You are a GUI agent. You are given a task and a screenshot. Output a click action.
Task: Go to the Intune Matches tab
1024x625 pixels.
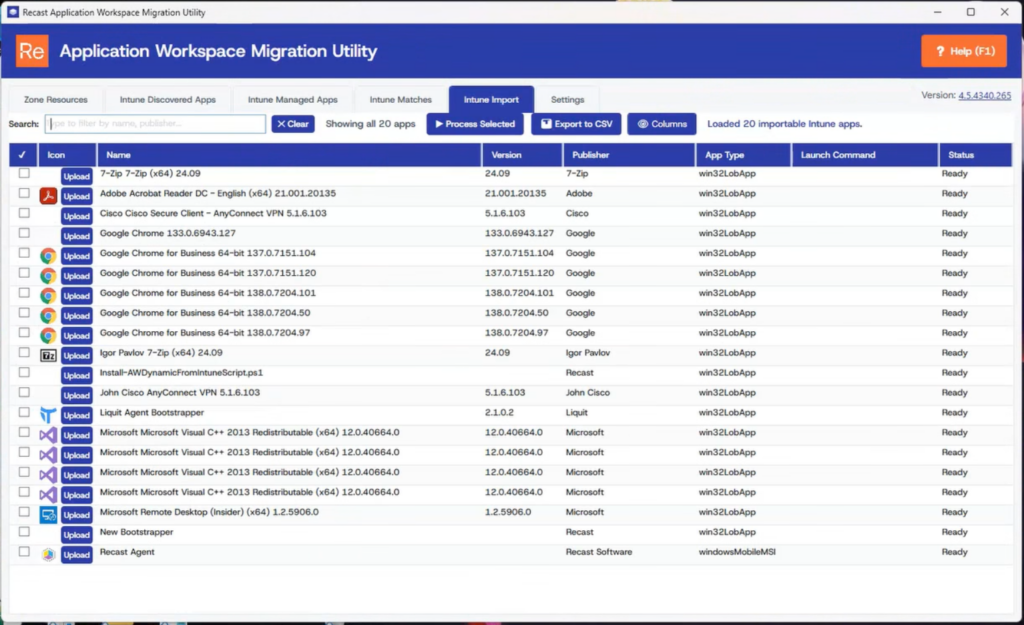(400, 99)
